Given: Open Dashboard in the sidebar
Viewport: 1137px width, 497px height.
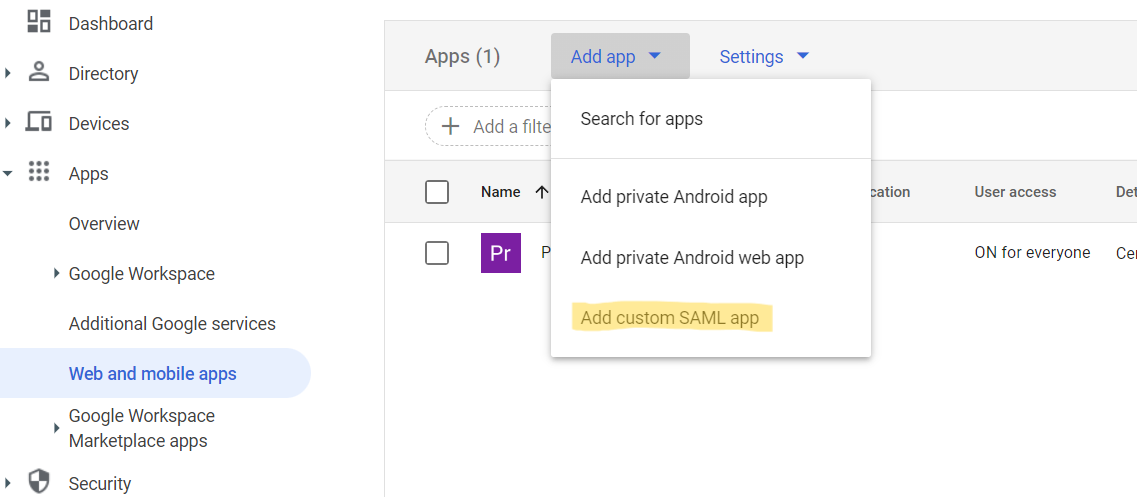Looking at the screenshot, I should point(111,23).
